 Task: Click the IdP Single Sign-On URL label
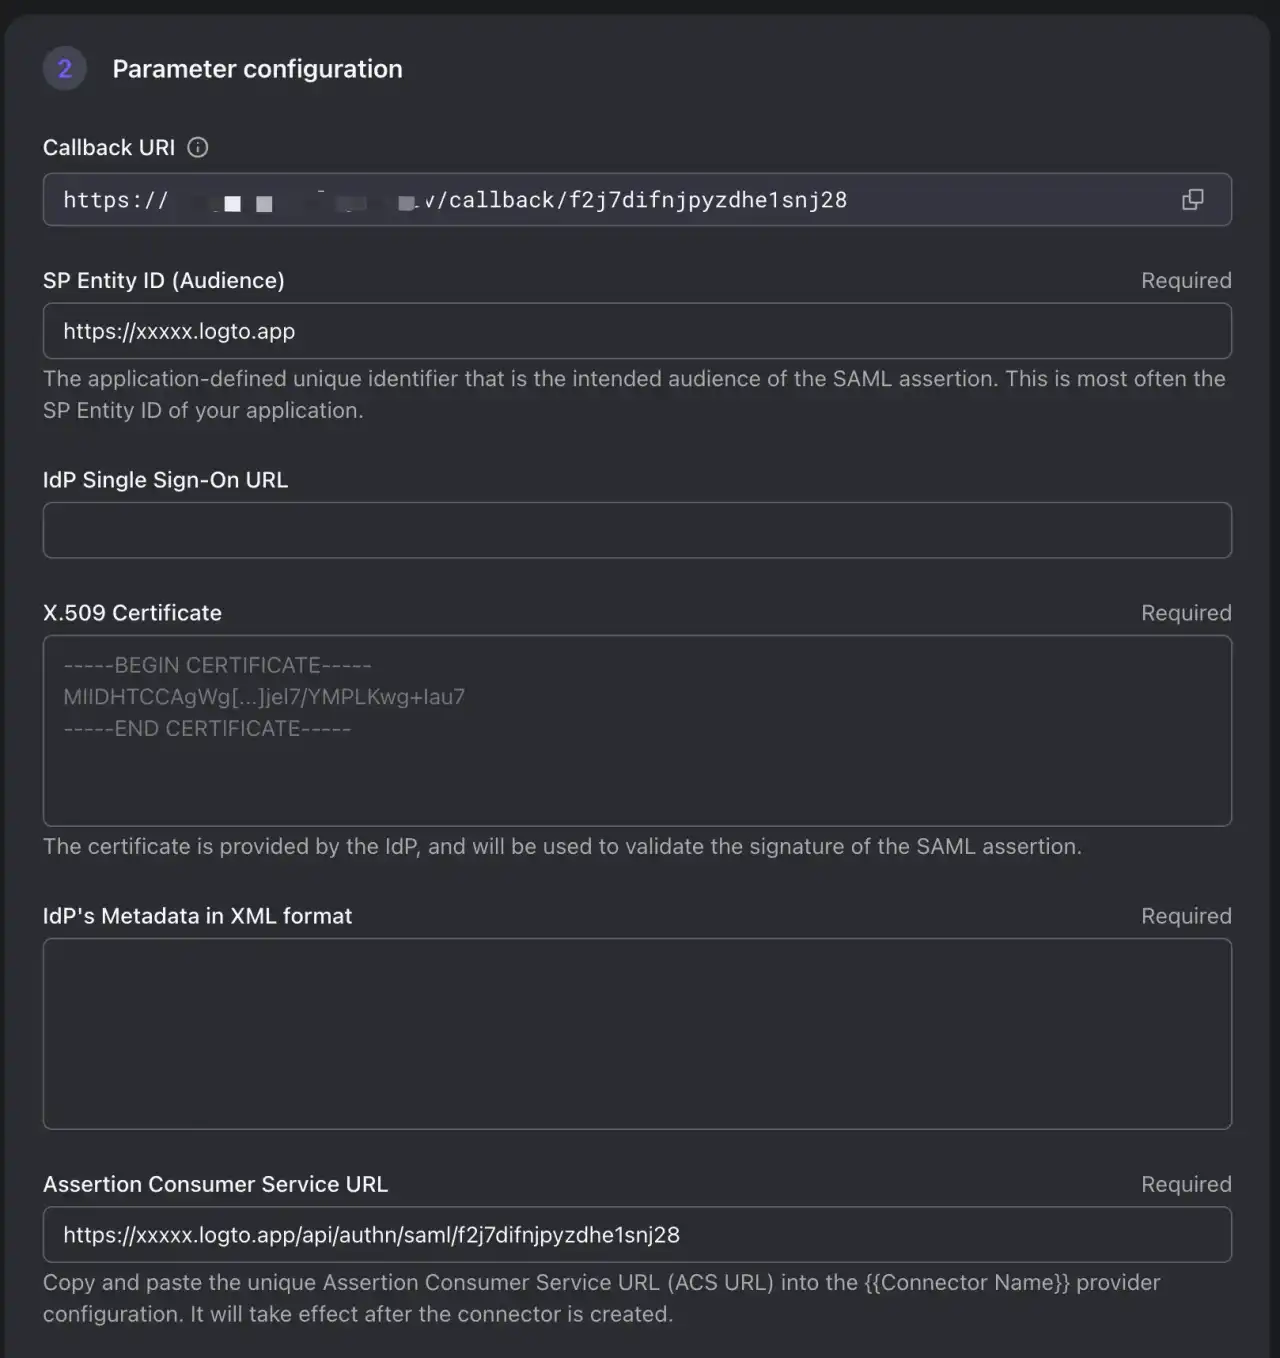[165, 480]
